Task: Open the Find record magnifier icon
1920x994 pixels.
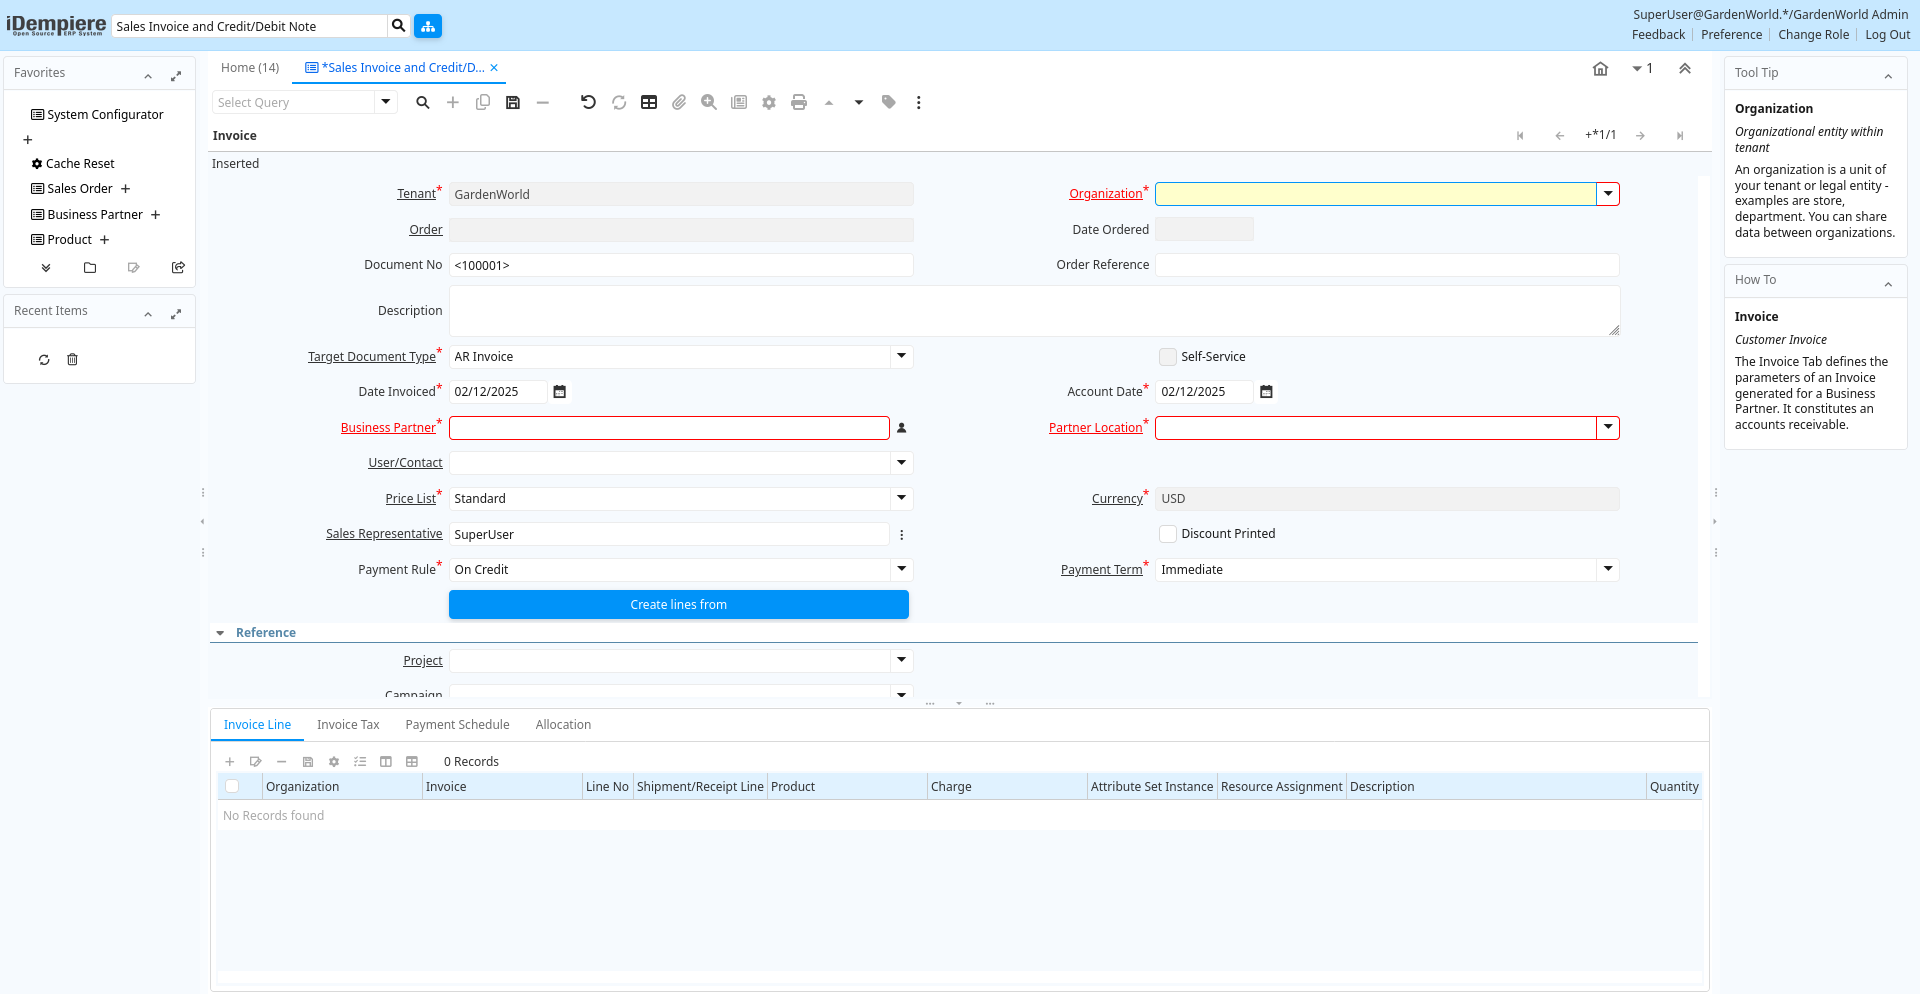Action: [423, 103]
